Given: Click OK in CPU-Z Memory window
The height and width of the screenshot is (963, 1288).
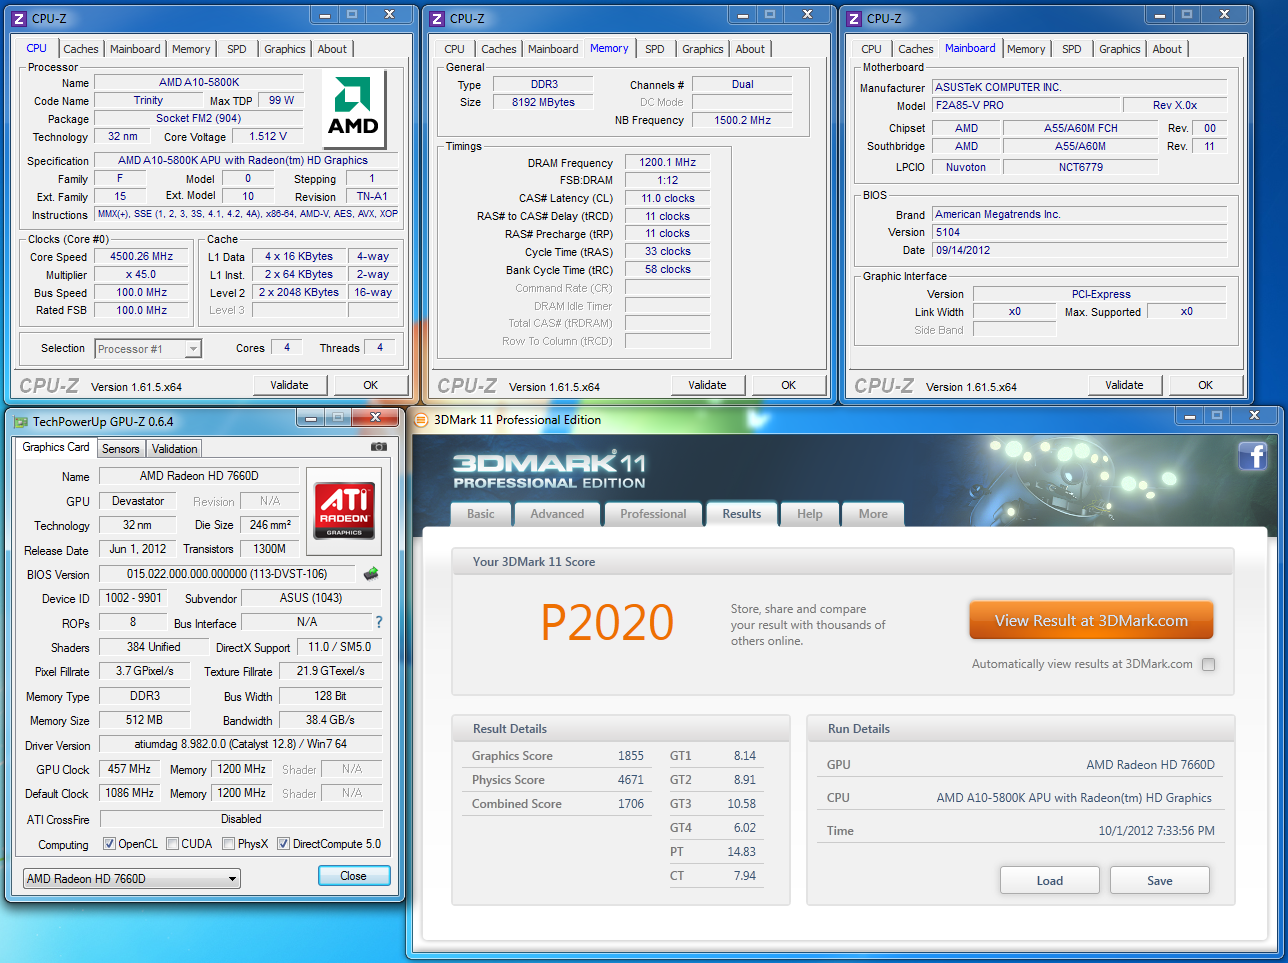Looking at the screenshot, I should (x=789, y=385).
